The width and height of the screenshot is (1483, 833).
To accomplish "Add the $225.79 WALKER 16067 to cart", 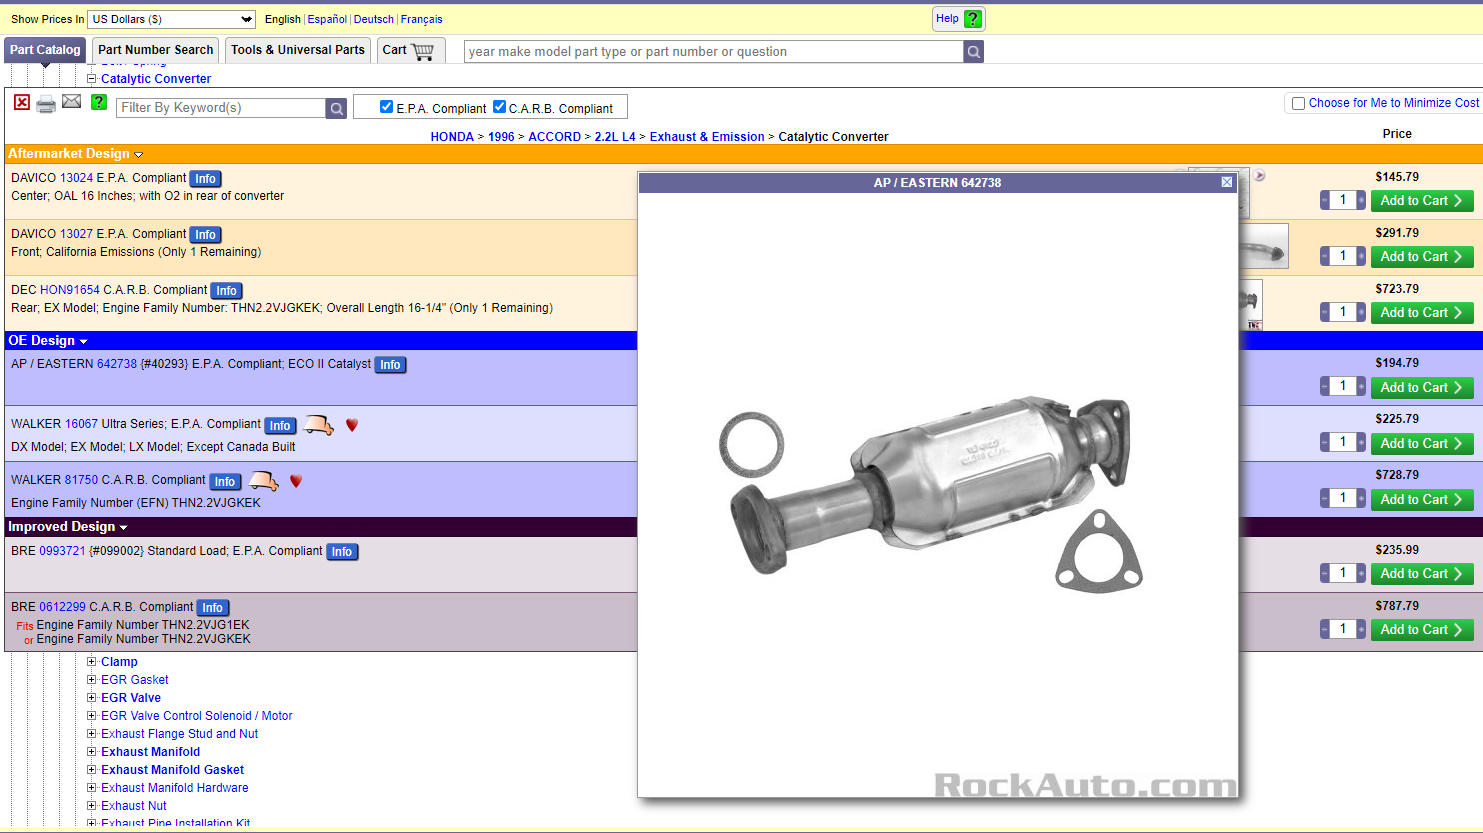I will [1422, 444].
